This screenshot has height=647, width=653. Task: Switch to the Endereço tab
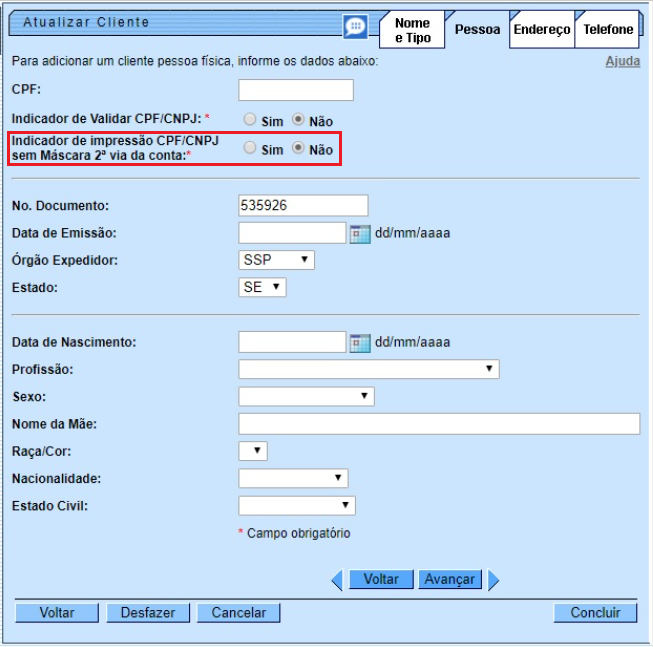coord(542,30)
